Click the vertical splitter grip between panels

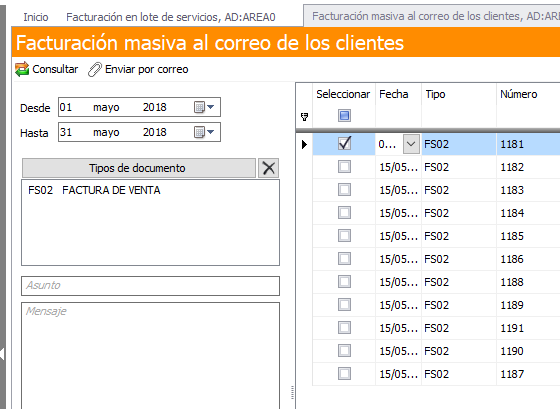pyautogui.click(x=292, y=392)
